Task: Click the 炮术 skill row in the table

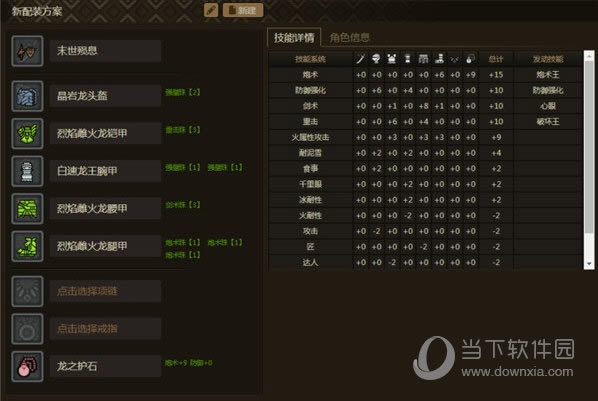Action: (425, 75)
